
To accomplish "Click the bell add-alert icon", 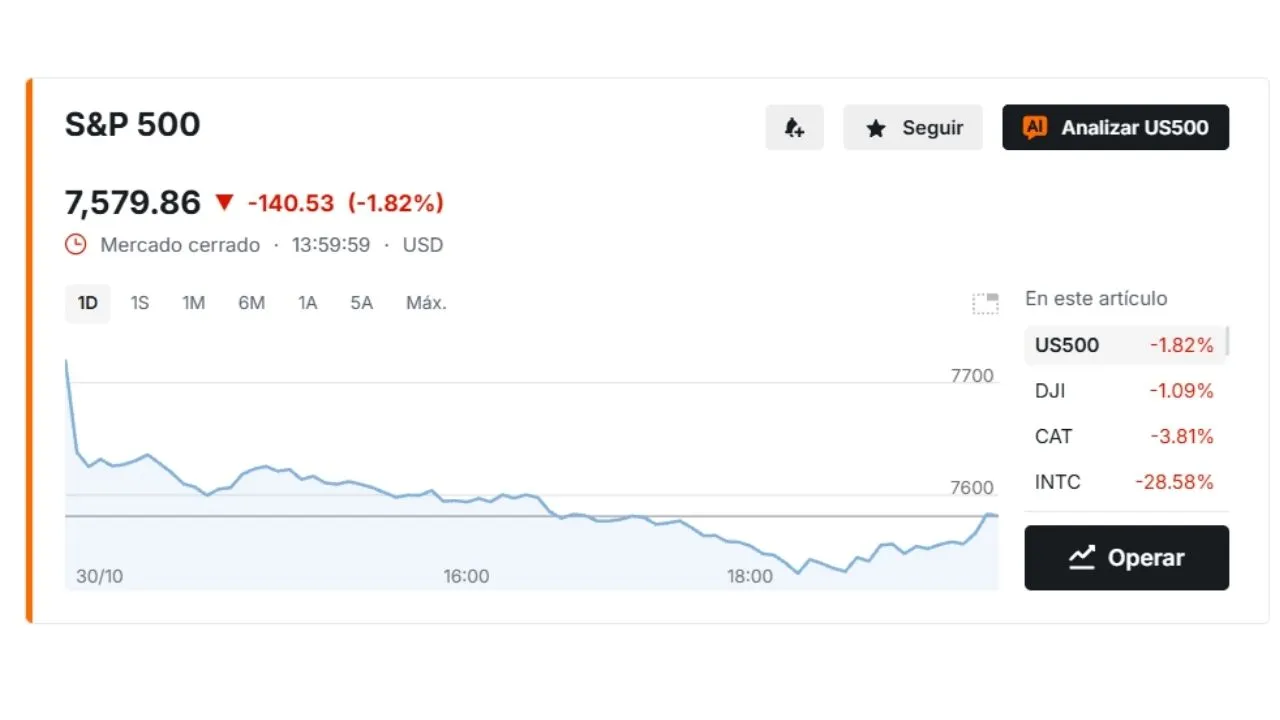I will [x=794, y=128].
